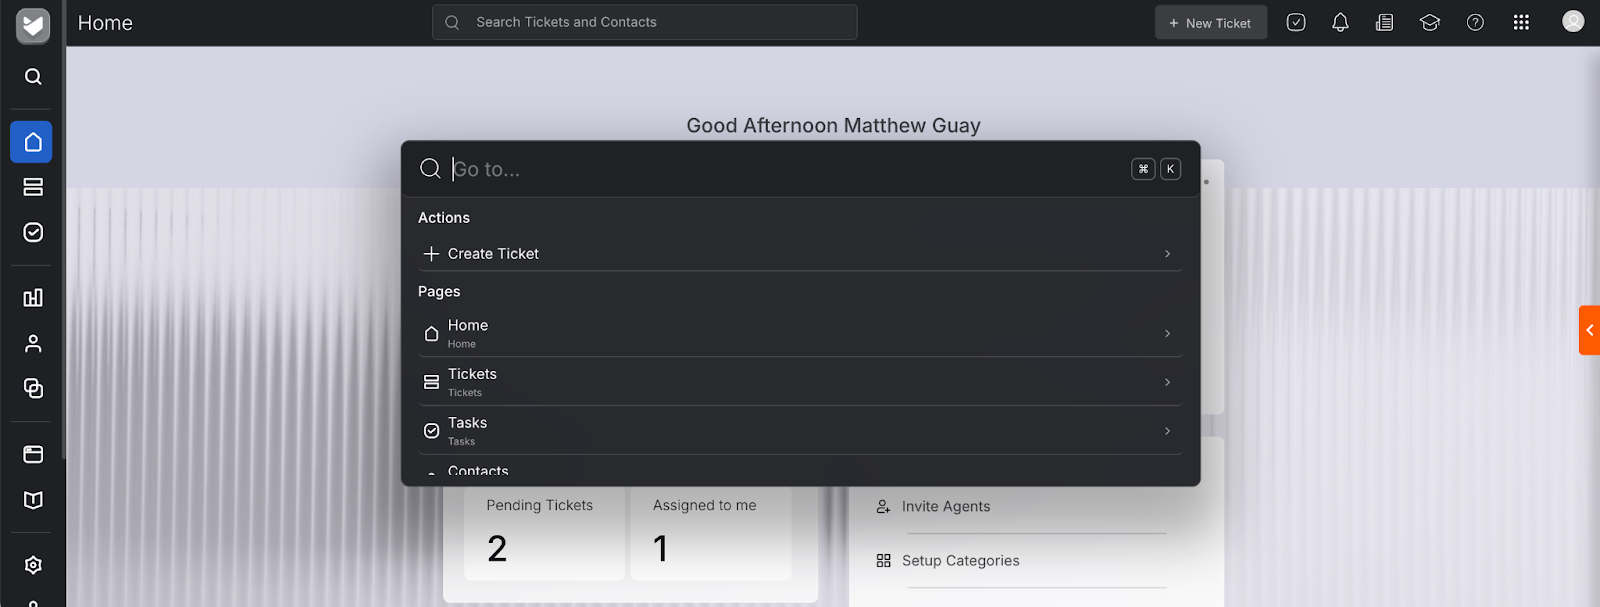This screenshot has height=607, width=1600.
Task: Click the New Ticket button
Action: (x=1210, y=22)
